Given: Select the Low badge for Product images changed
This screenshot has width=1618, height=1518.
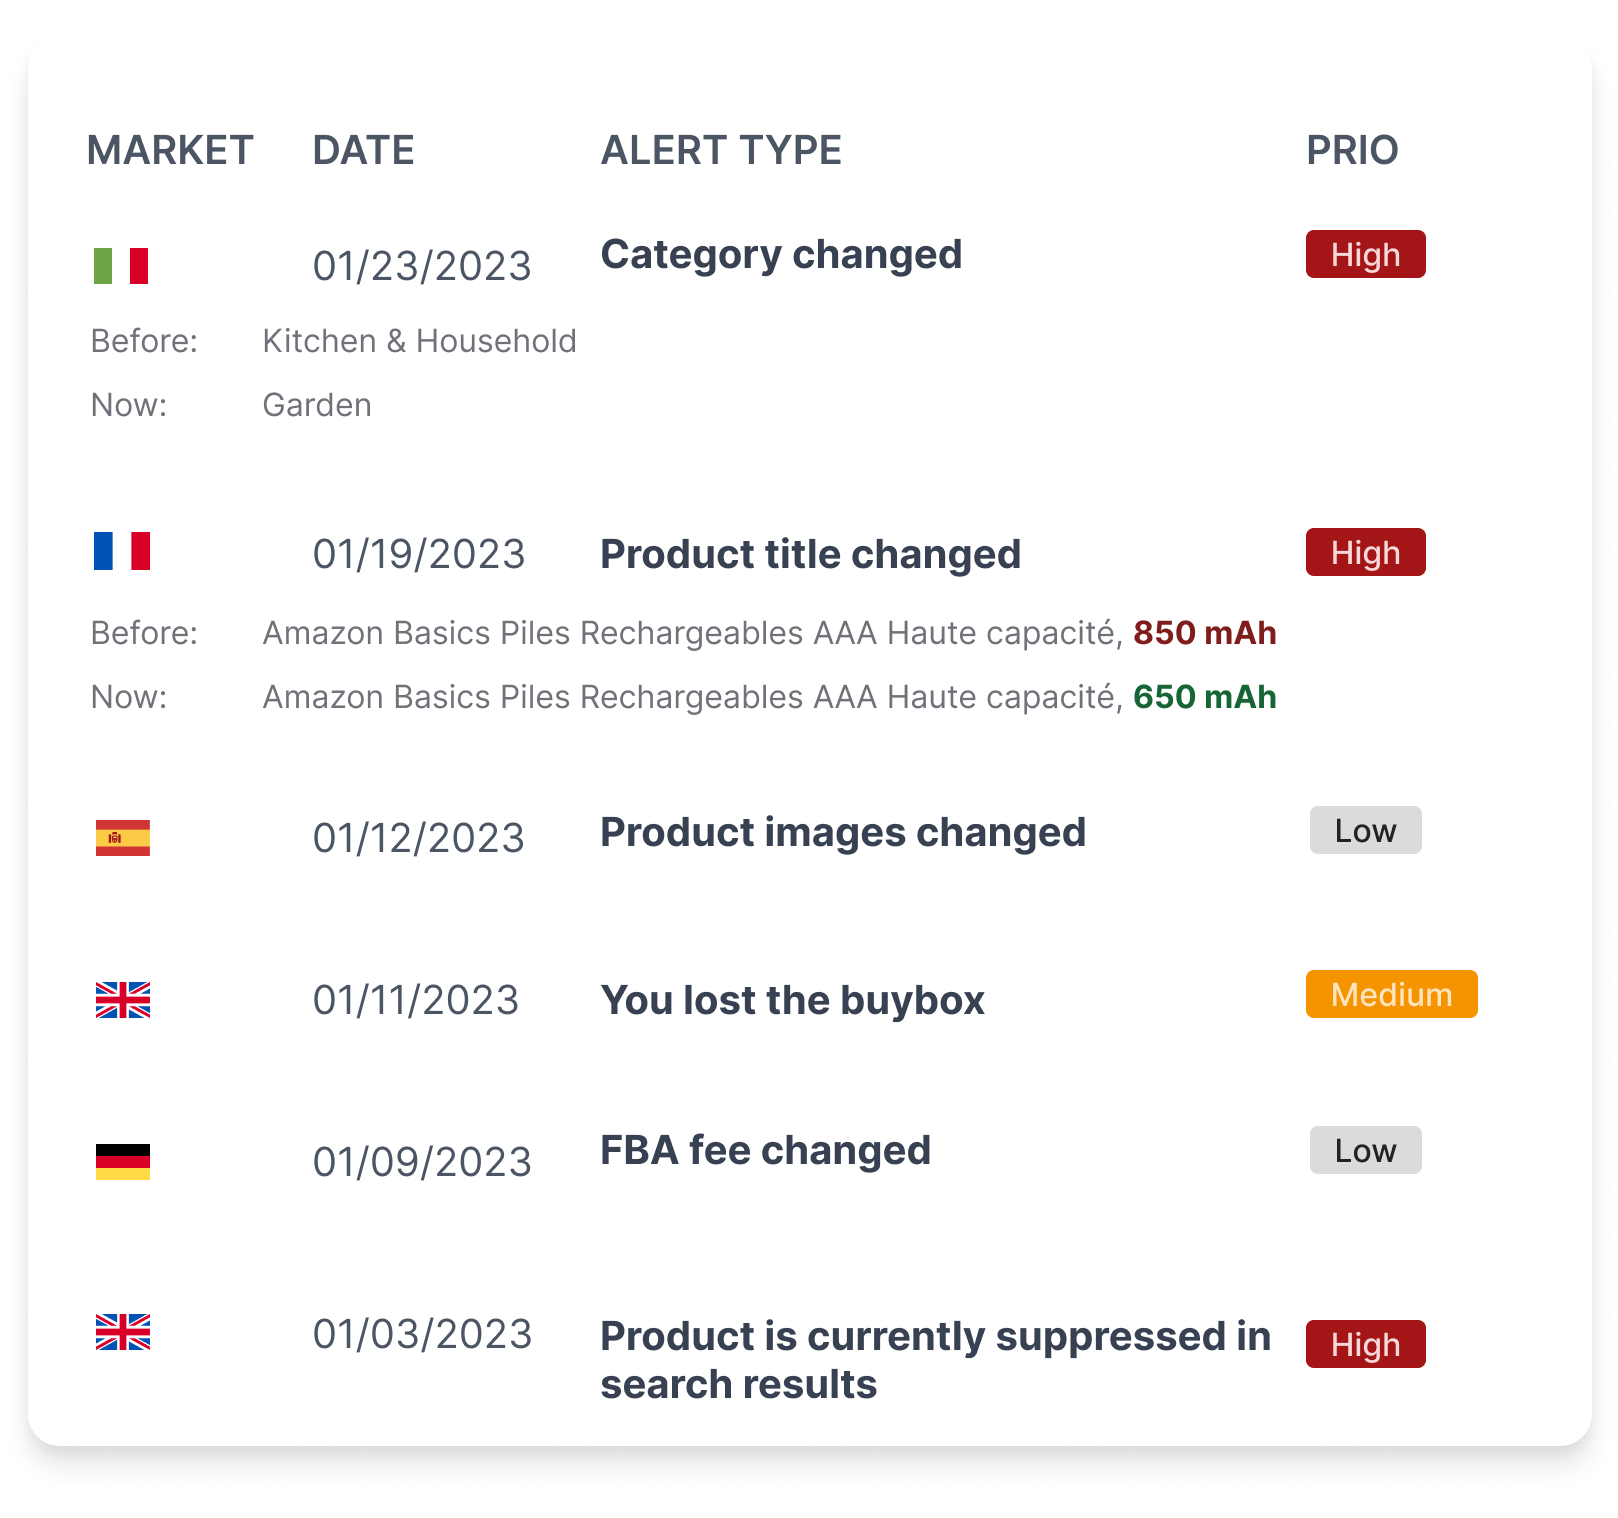Looking at the screenshot, I should [1365, 829].
